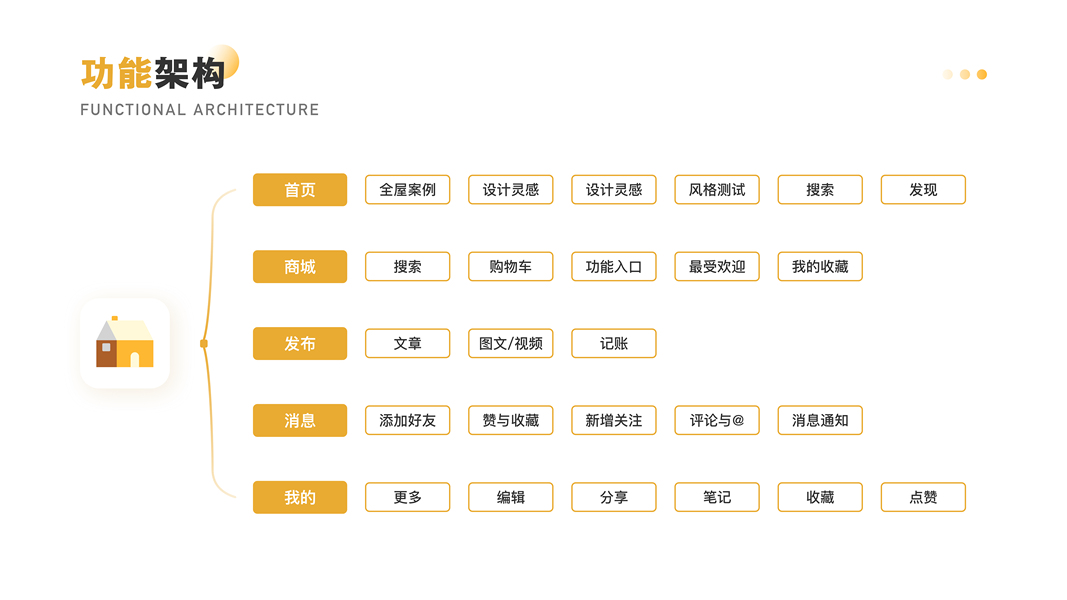Click the darkest orange pagination dot
This screenshot has width=1067, height=600.
[x=982, y=74]
